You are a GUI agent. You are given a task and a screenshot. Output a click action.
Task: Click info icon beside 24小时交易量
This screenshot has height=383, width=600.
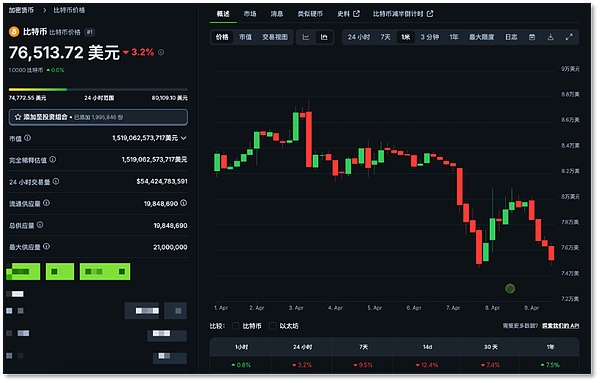coord(56,181)
